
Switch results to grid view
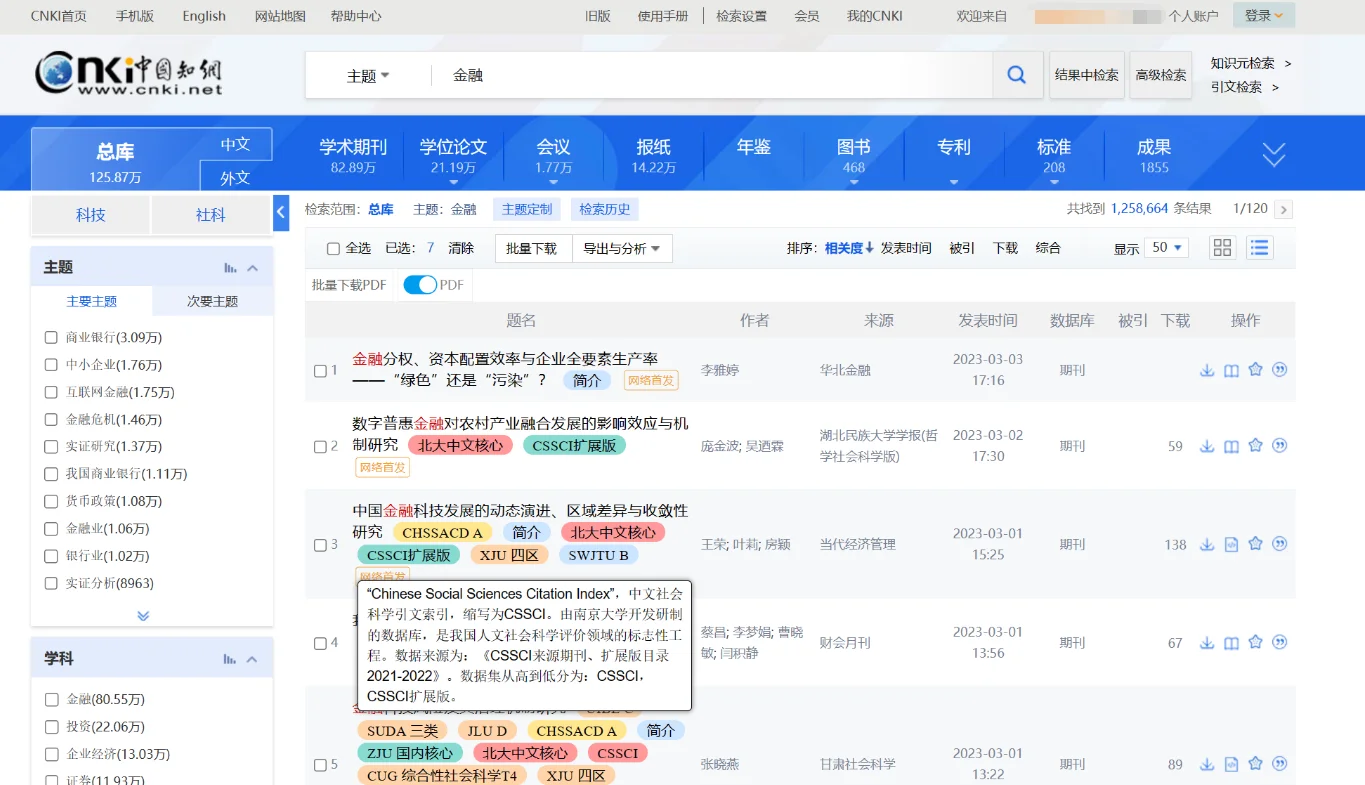(1222, 247)
